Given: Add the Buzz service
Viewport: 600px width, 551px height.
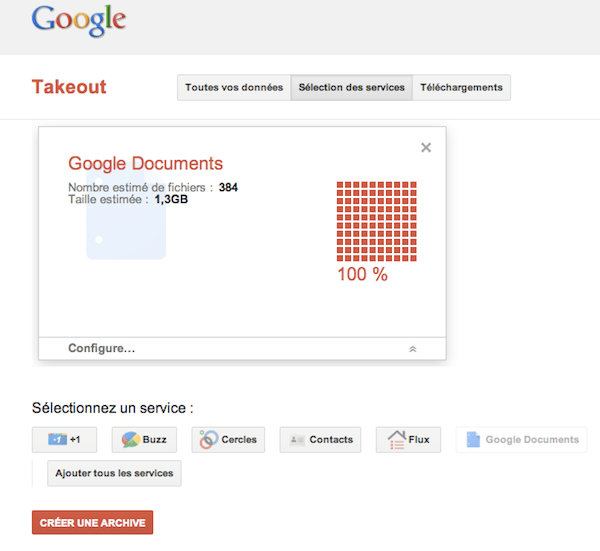Looking at the screenshot, I should (x=144, y=440).
